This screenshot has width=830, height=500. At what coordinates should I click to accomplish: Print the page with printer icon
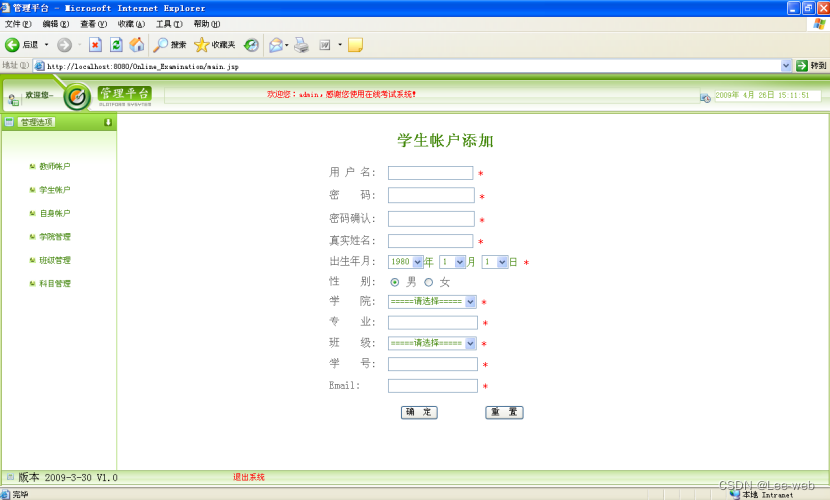pos(301,45)
